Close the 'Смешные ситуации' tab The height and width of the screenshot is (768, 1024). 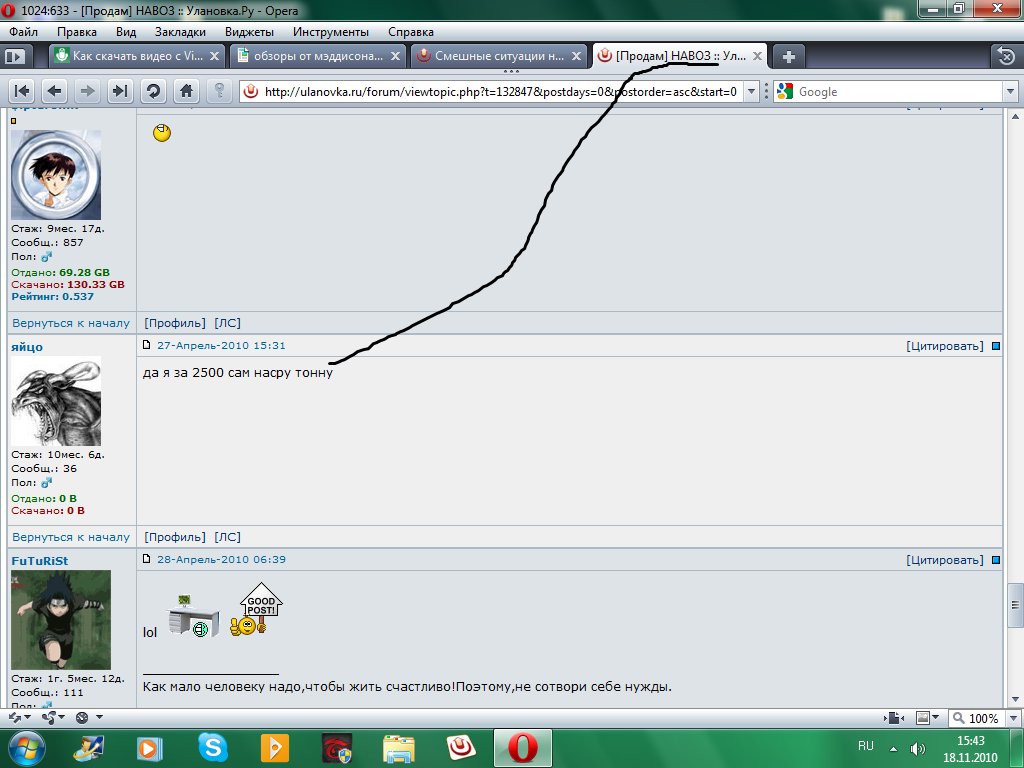pyautogui.click(x=576, y=56)
